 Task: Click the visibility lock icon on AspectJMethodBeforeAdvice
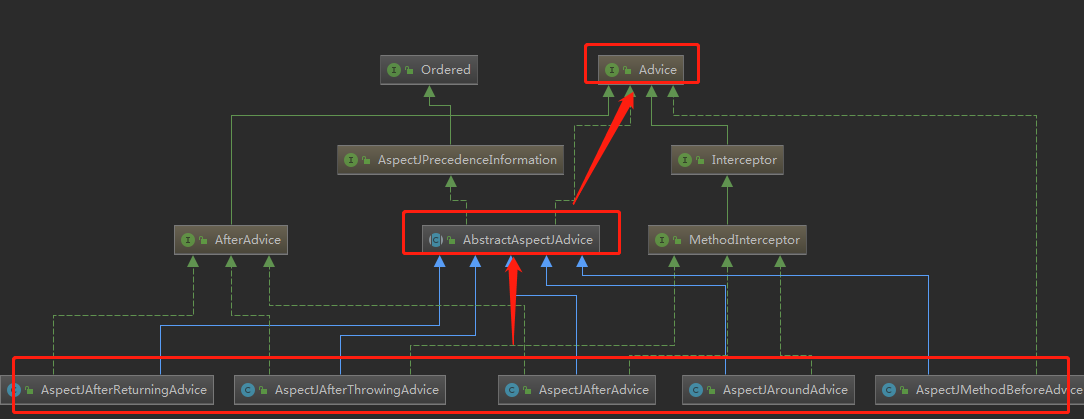click(904, 391)
